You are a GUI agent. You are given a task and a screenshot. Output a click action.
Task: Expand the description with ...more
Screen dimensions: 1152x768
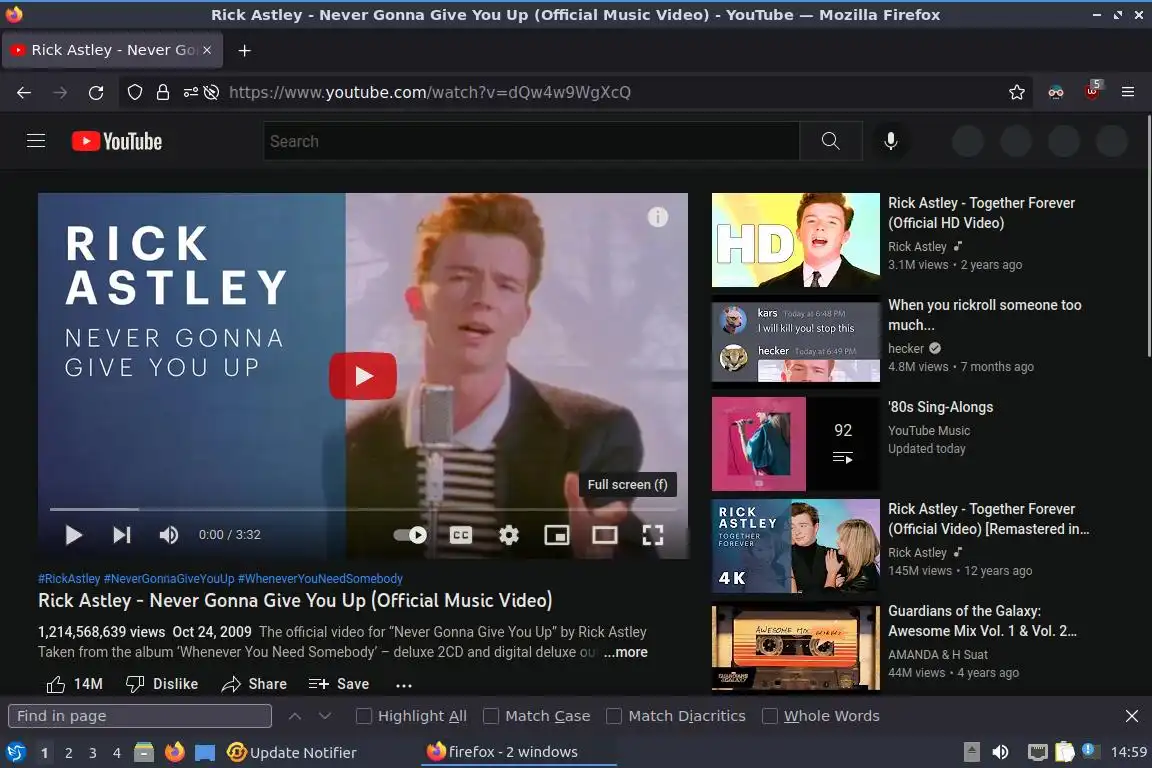pos(625,653)
